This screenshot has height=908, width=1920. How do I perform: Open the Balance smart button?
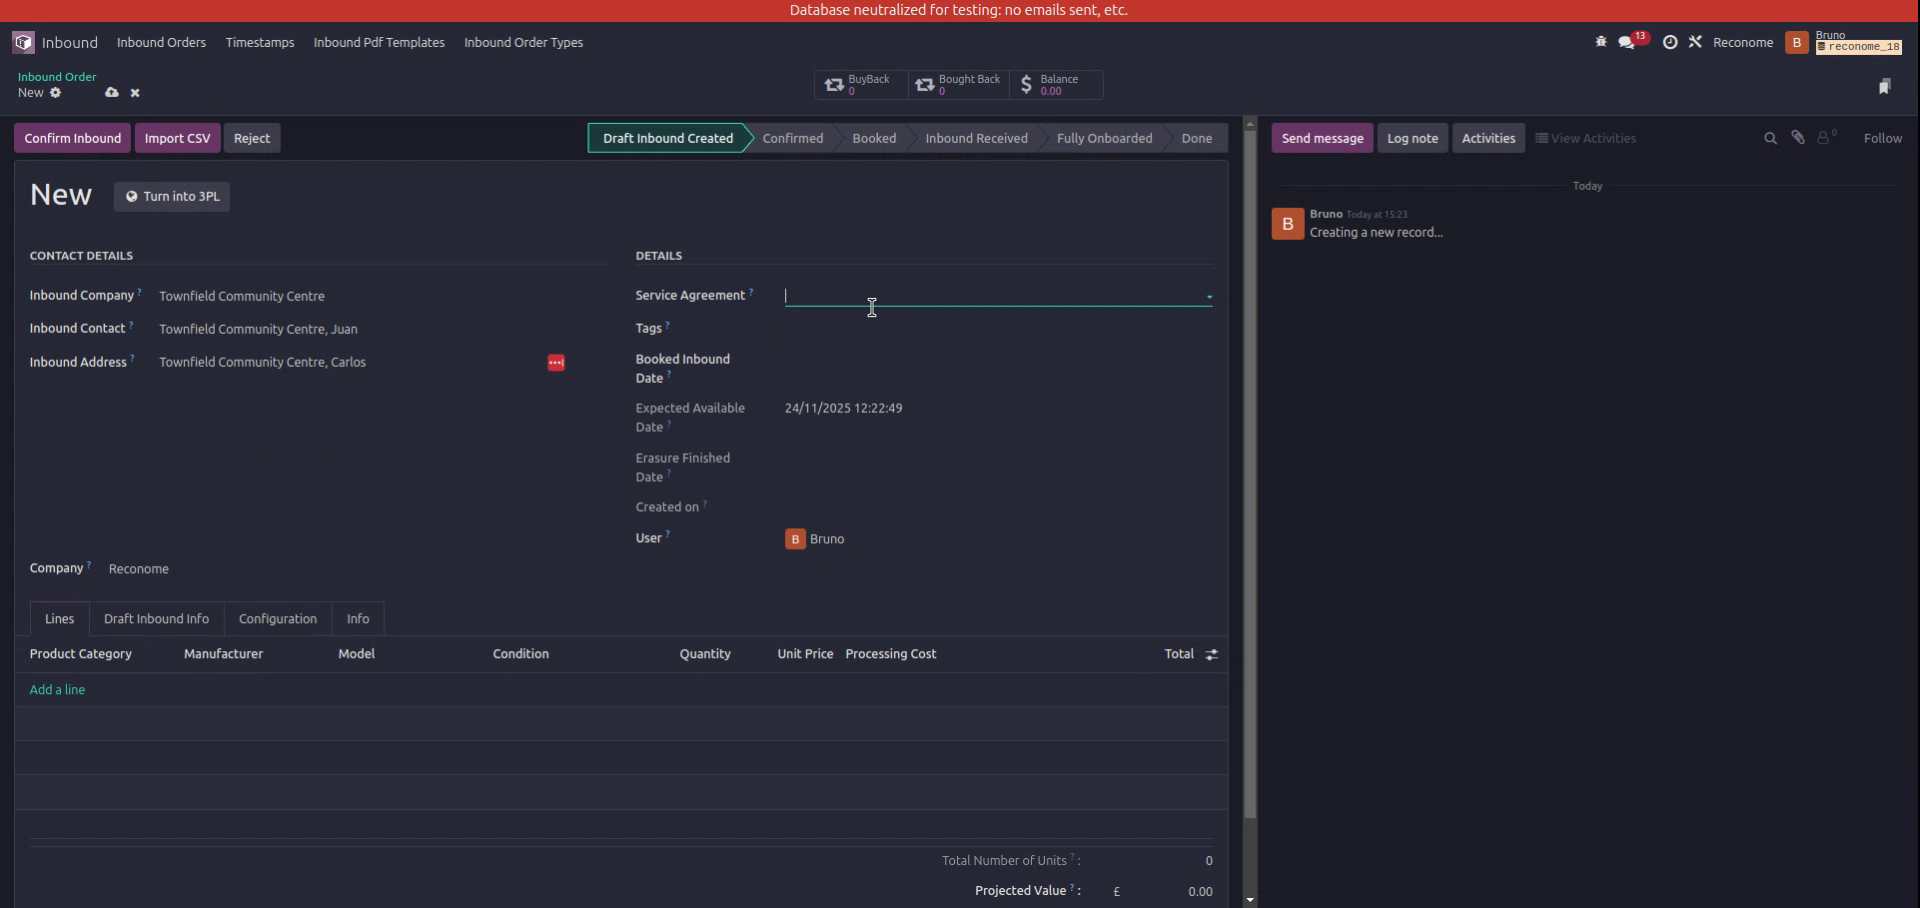coord(1056,85)
